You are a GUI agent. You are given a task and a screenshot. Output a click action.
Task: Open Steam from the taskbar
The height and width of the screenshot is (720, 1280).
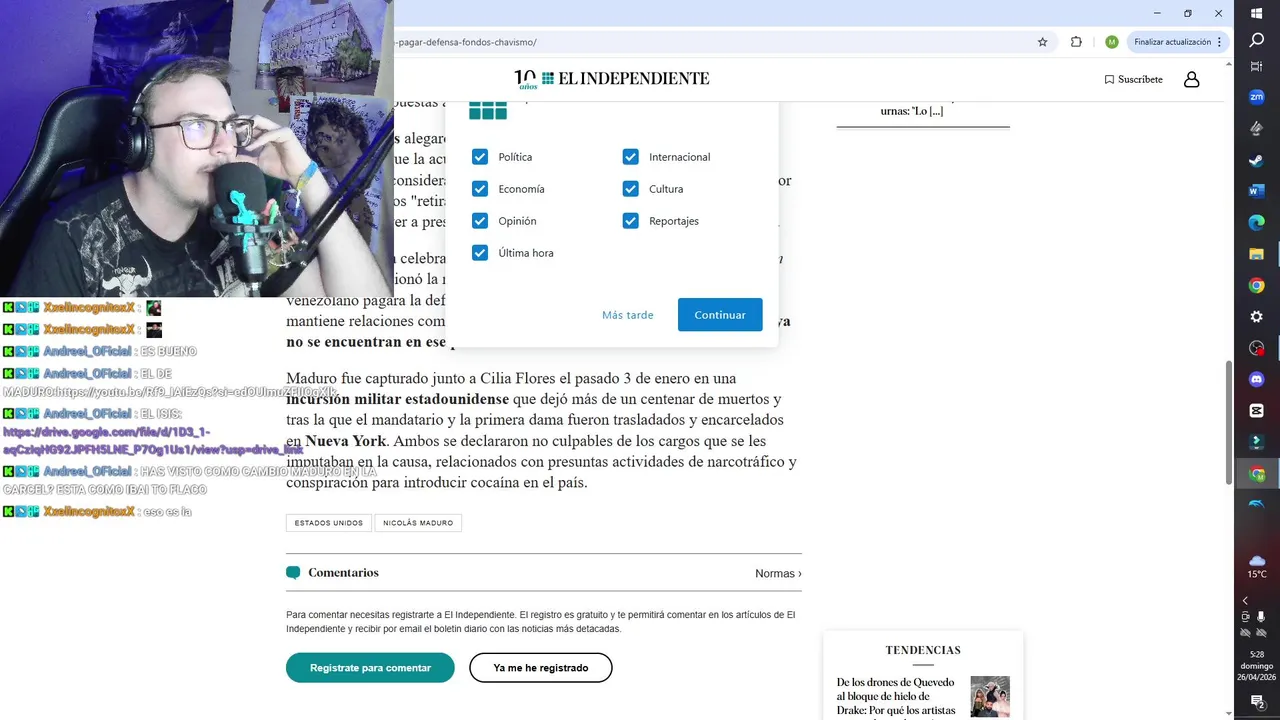pos(1257,160)
